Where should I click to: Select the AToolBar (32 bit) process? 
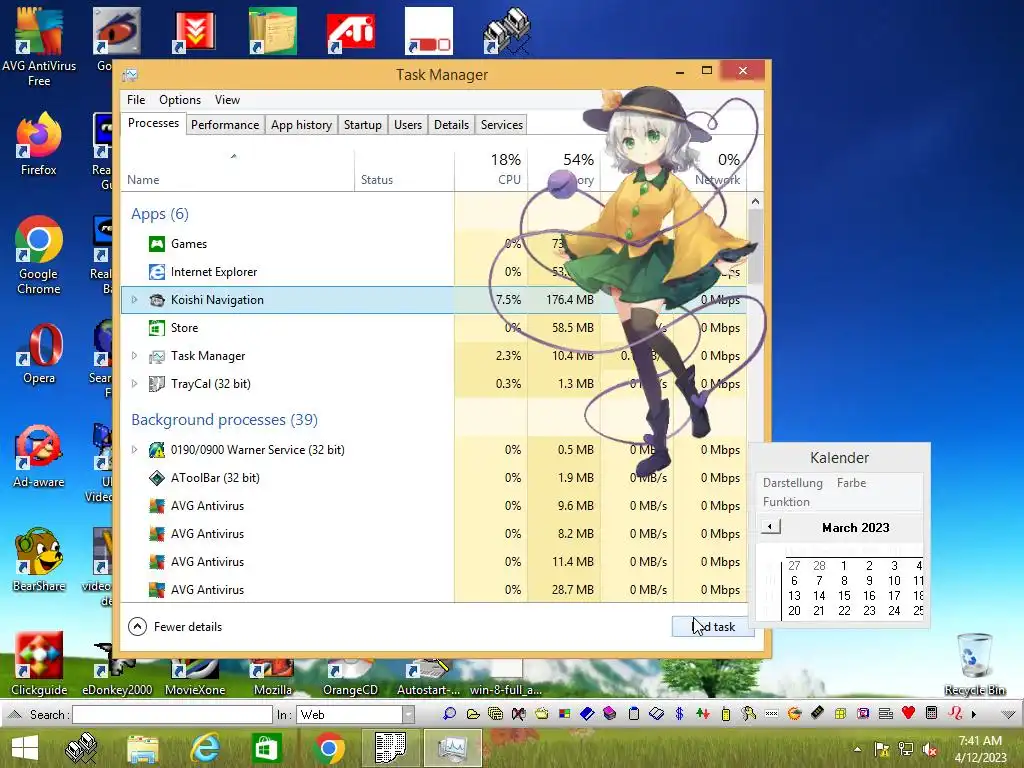coord(434,477)
